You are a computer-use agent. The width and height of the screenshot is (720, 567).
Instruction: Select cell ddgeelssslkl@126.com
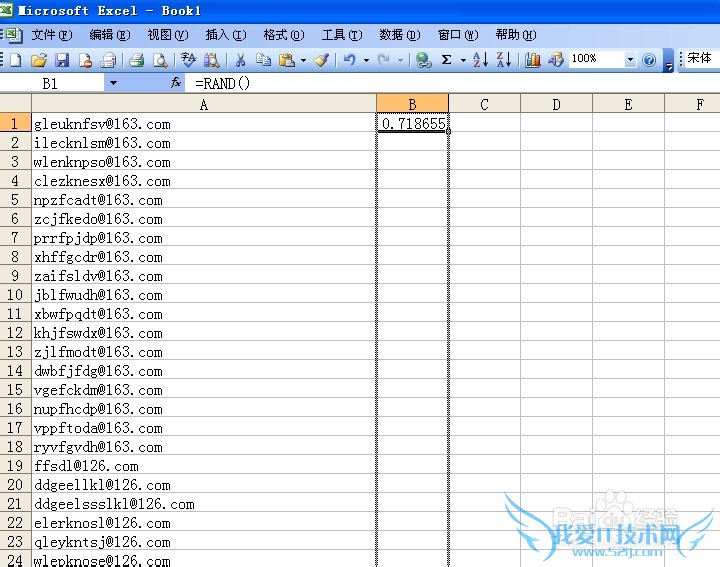tap(204, 504)
